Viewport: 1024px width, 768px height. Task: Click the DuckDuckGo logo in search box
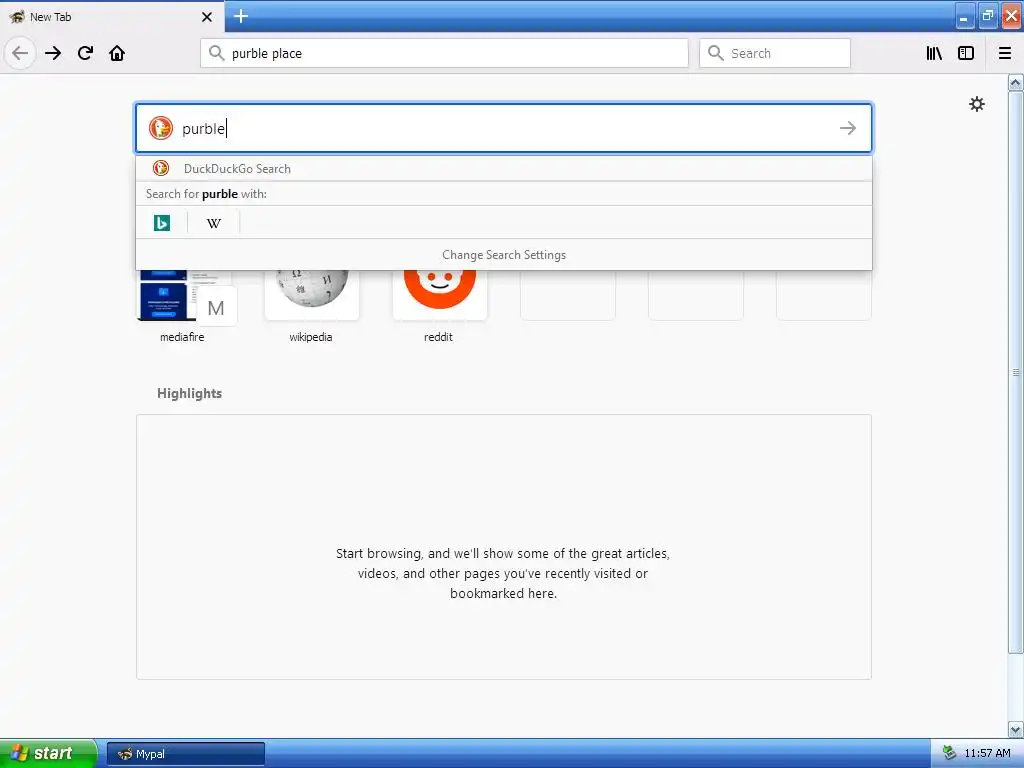point(161,128)
